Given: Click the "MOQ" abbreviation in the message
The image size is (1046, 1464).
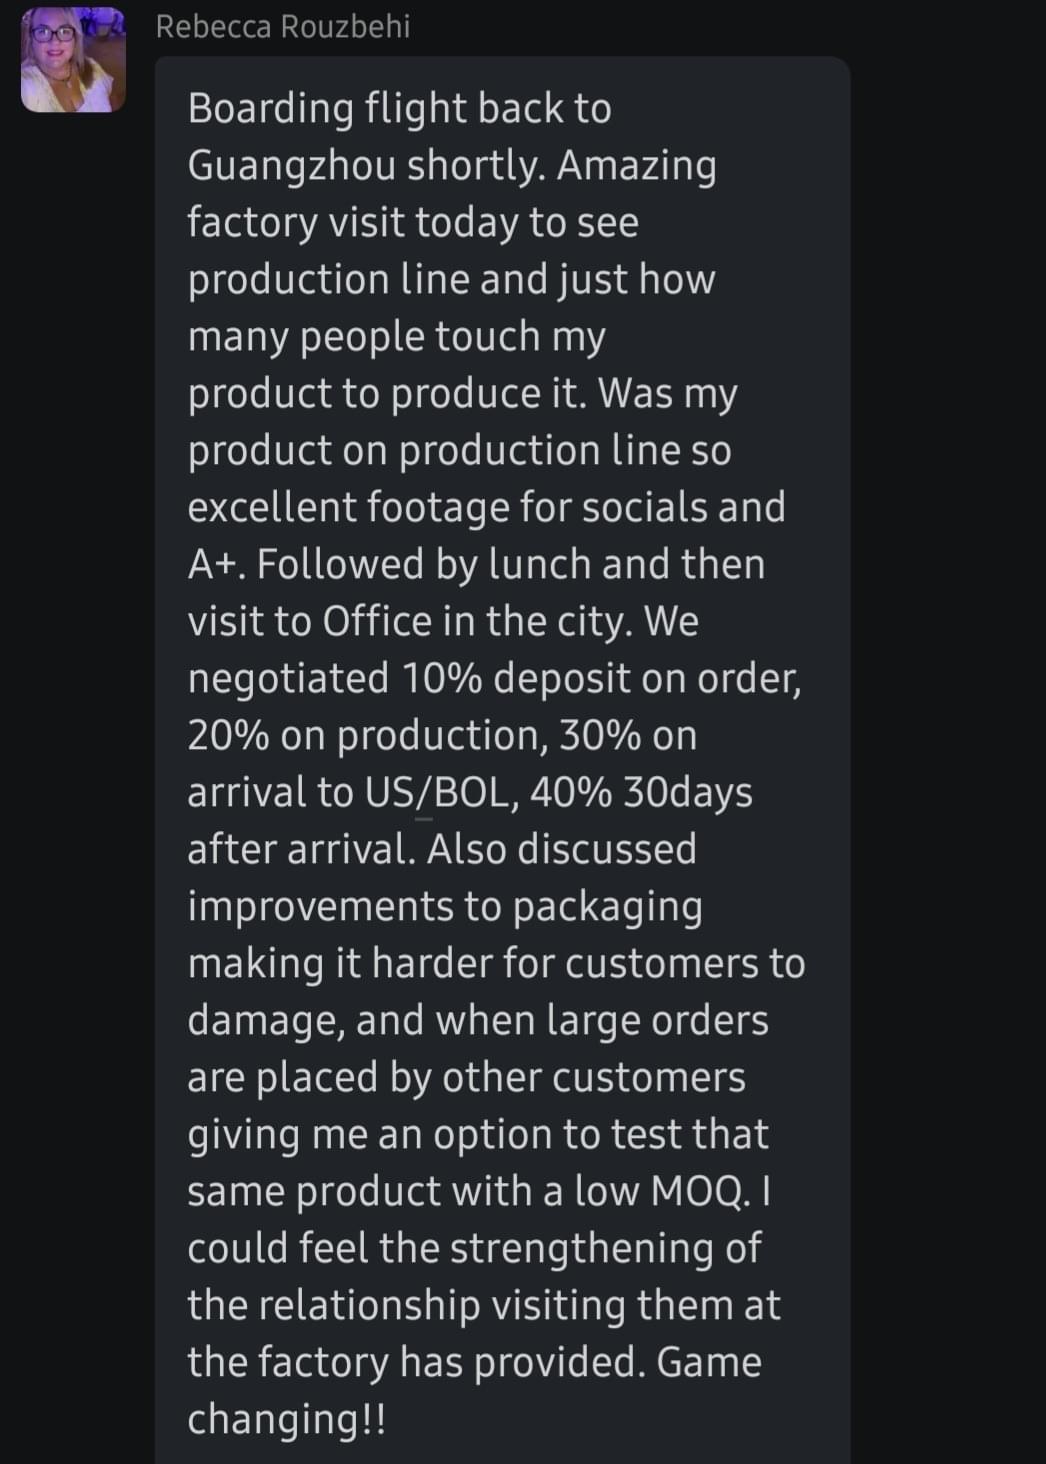Looking at the screenshot, I should (697, 1192).
